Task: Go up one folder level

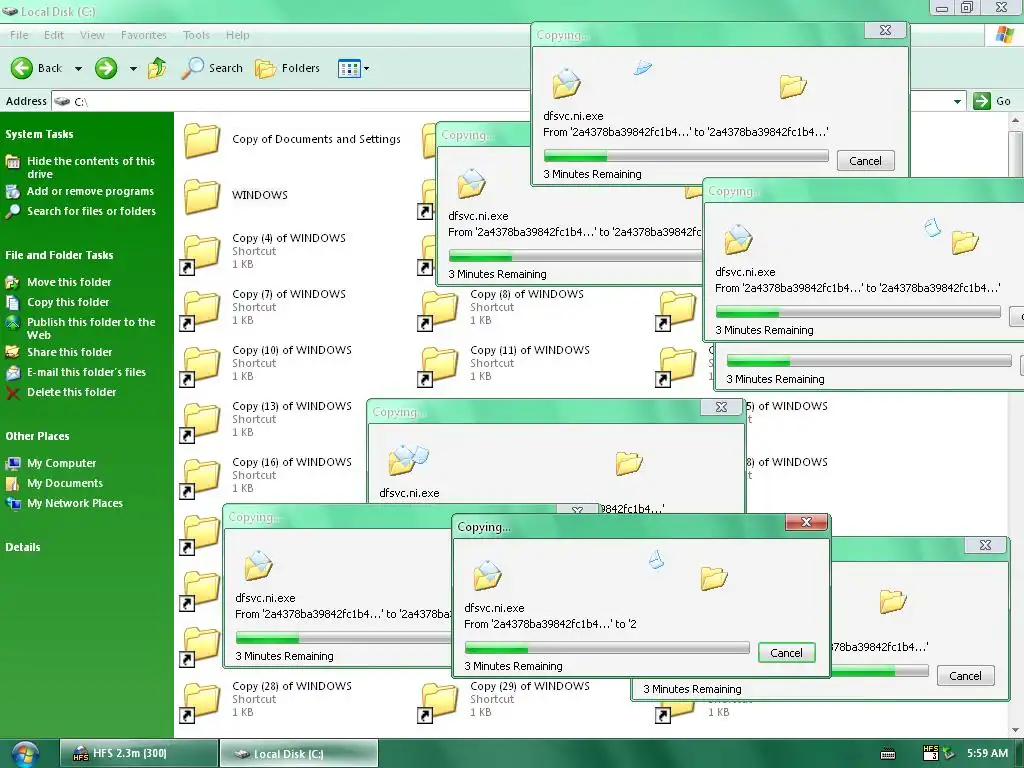Action: point(157,68)
